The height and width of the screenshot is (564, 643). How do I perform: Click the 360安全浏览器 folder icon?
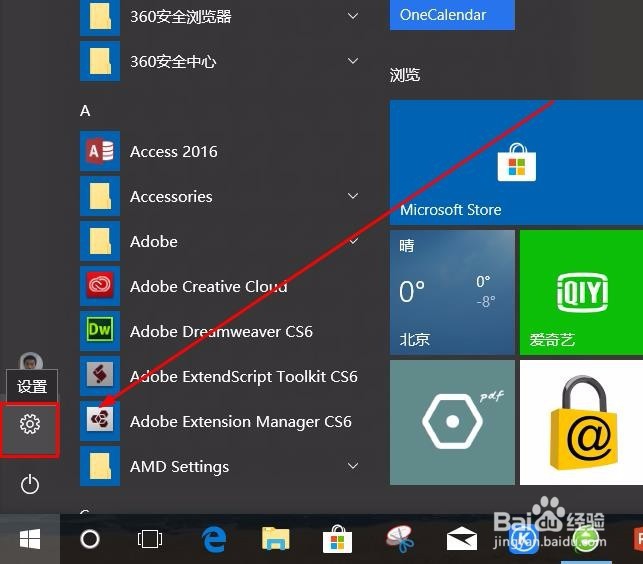(x=100, y=18)
